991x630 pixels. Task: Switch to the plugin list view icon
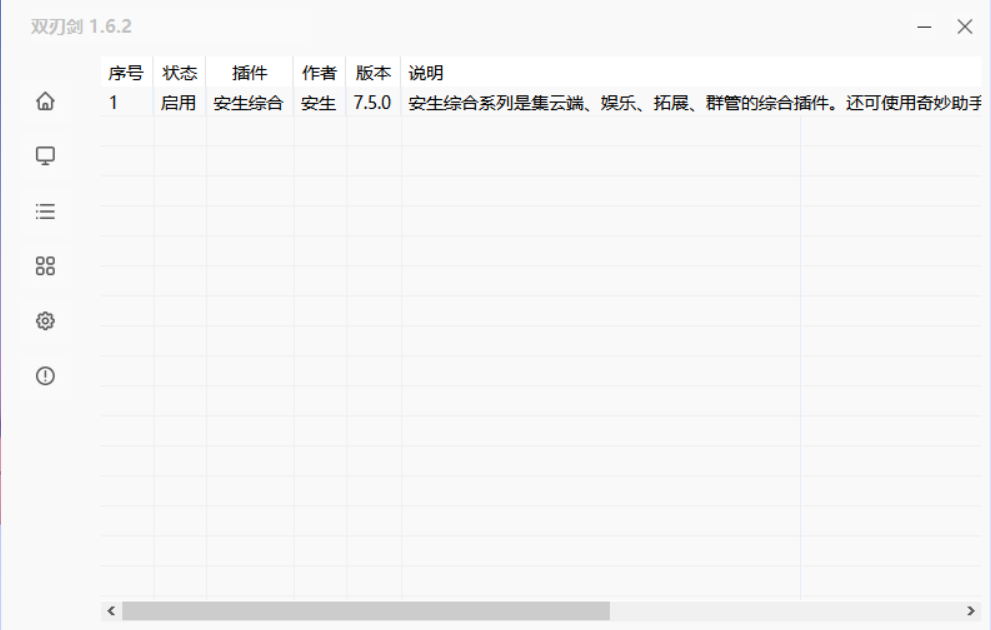44,211
